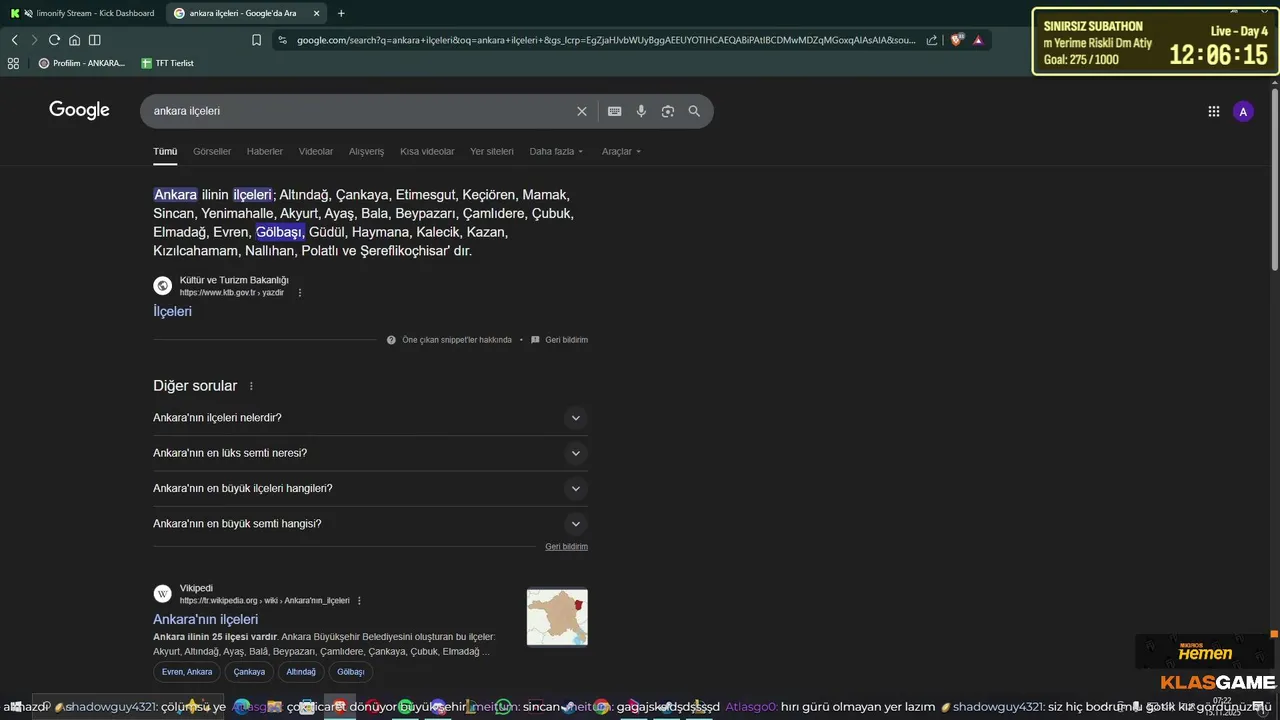This screenshot has width=1280, height=720.
Task: Open the Google account avatar menu
Action: point(1243,112)
